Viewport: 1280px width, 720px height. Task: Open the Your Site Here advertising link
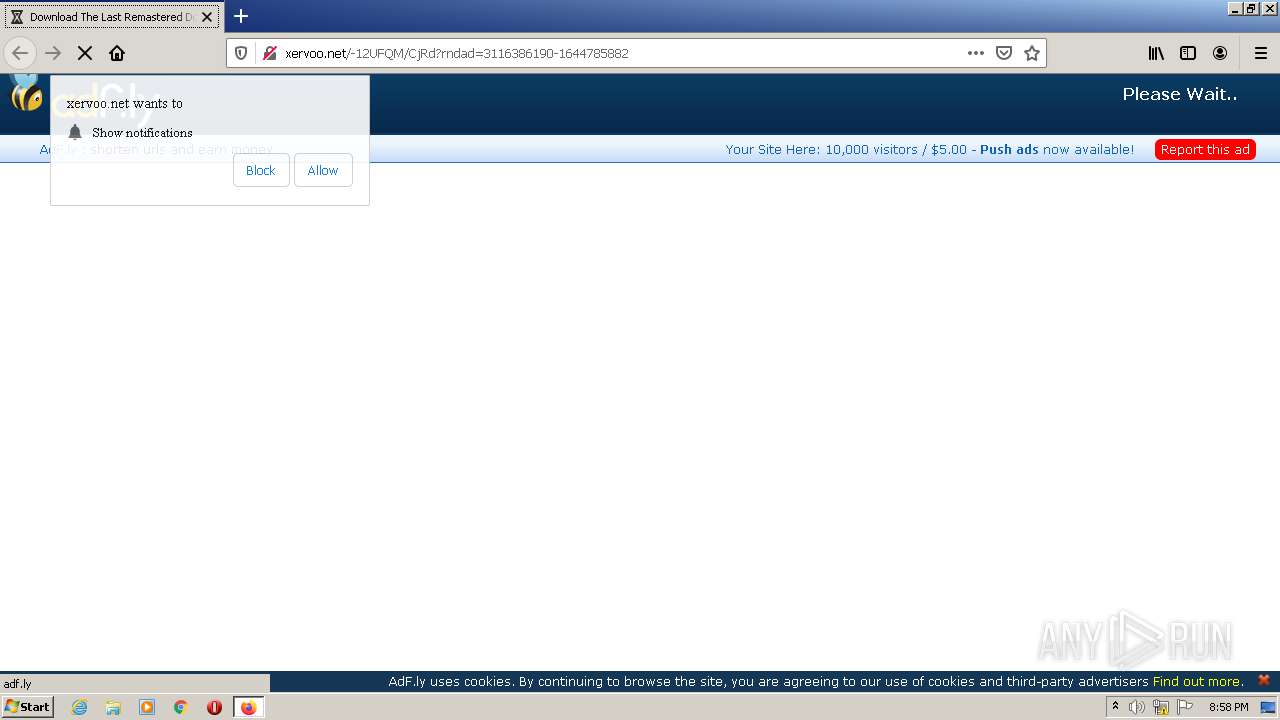tap(929, 149)
